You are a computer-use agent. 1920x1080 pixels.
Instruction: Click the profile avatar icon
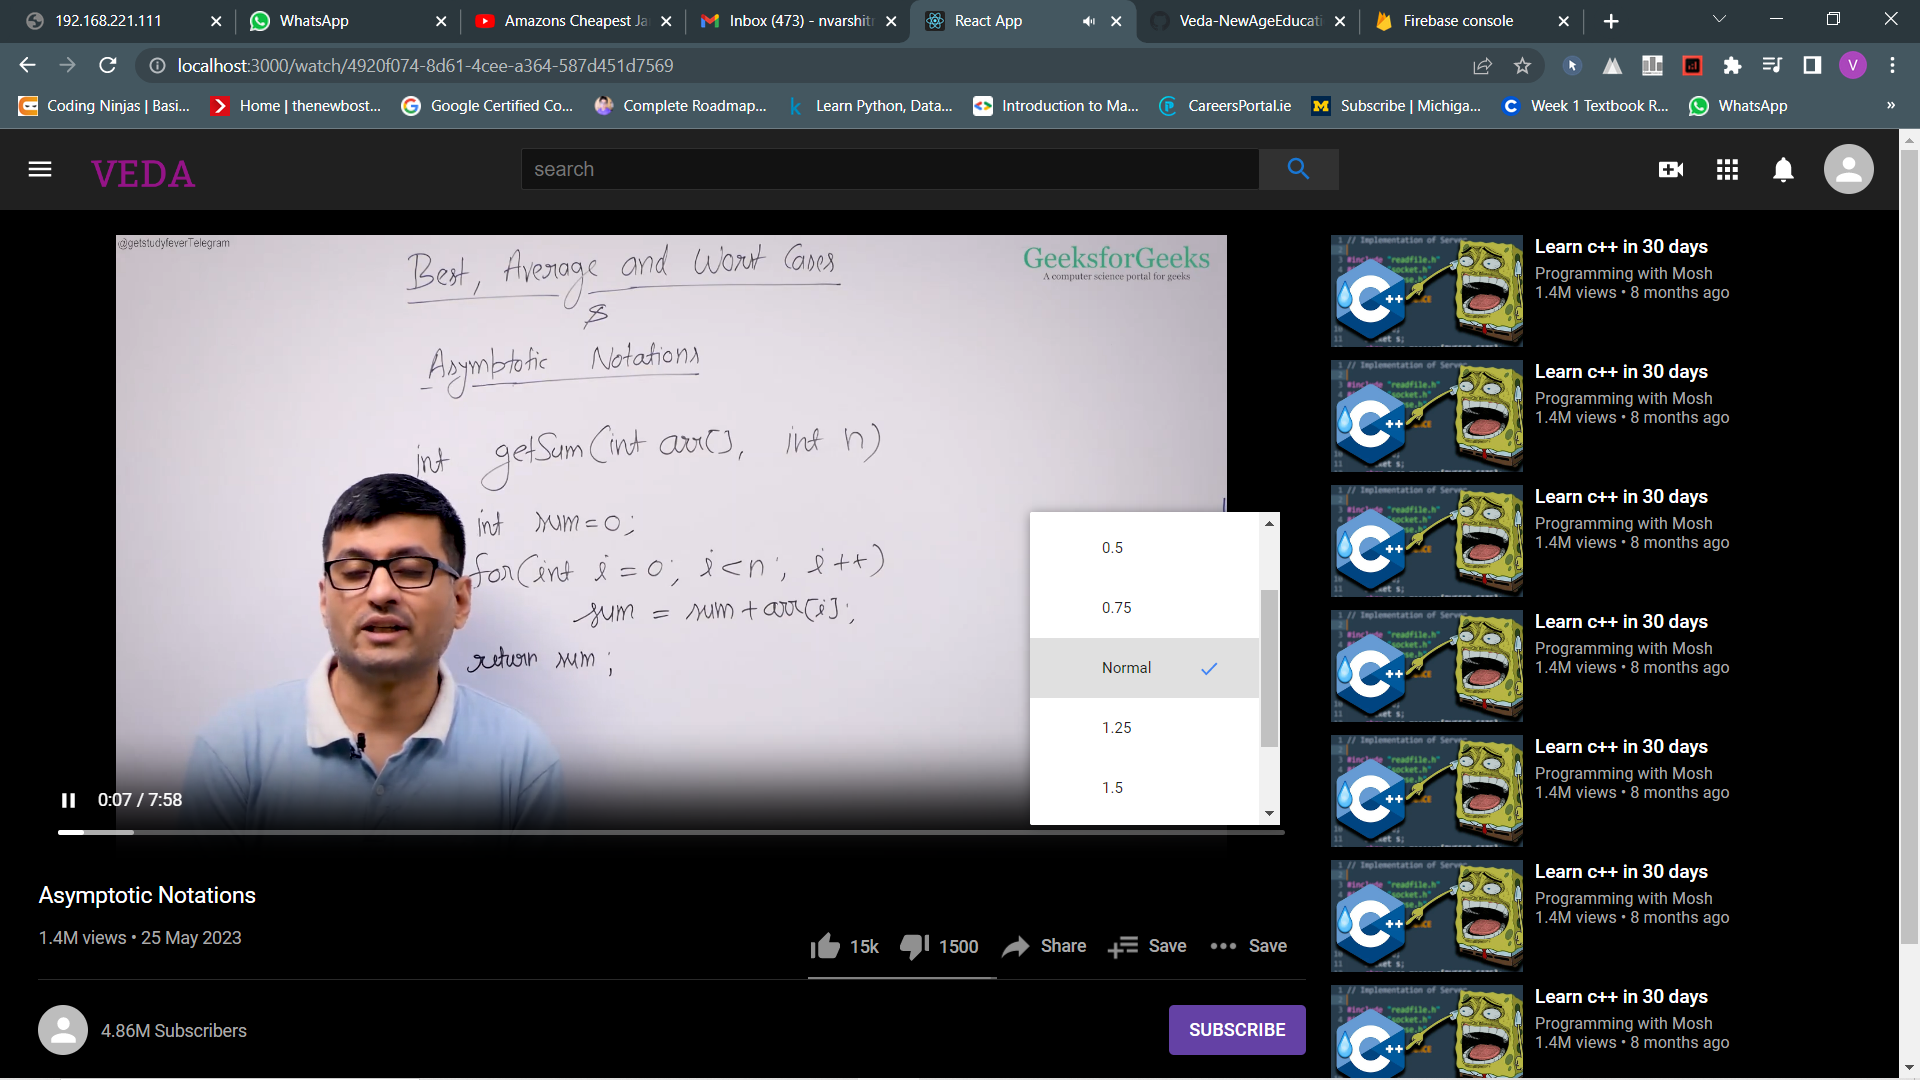[x=1848, y=169]
